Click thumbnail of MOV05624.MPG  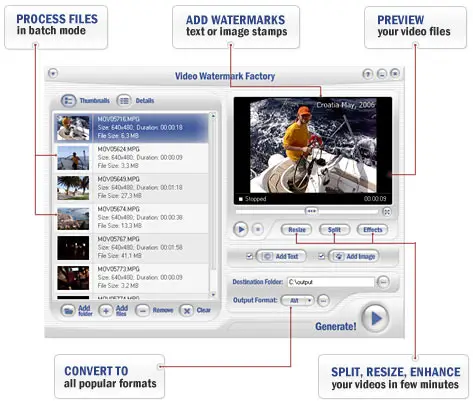[73, 158]
